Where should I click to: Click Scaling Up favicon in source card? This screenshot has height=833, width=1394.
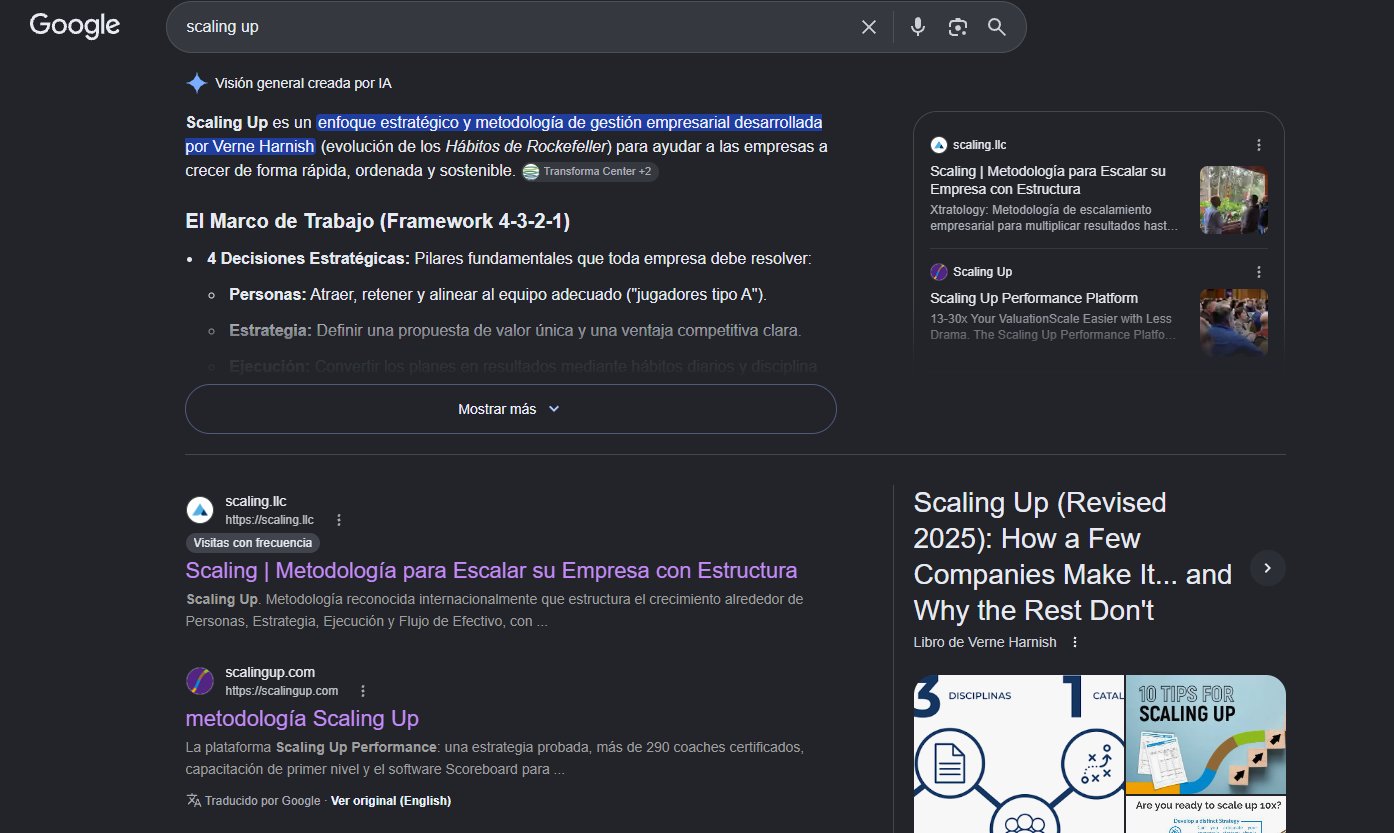938,272
